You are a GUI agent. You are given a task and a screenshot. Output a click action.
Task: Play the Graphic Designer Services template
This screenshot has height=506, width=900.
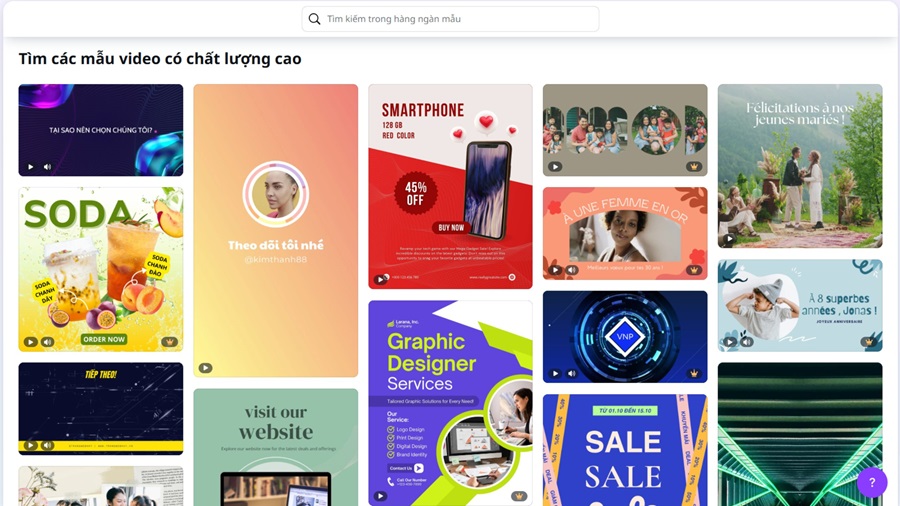click(x=381, y=496)
